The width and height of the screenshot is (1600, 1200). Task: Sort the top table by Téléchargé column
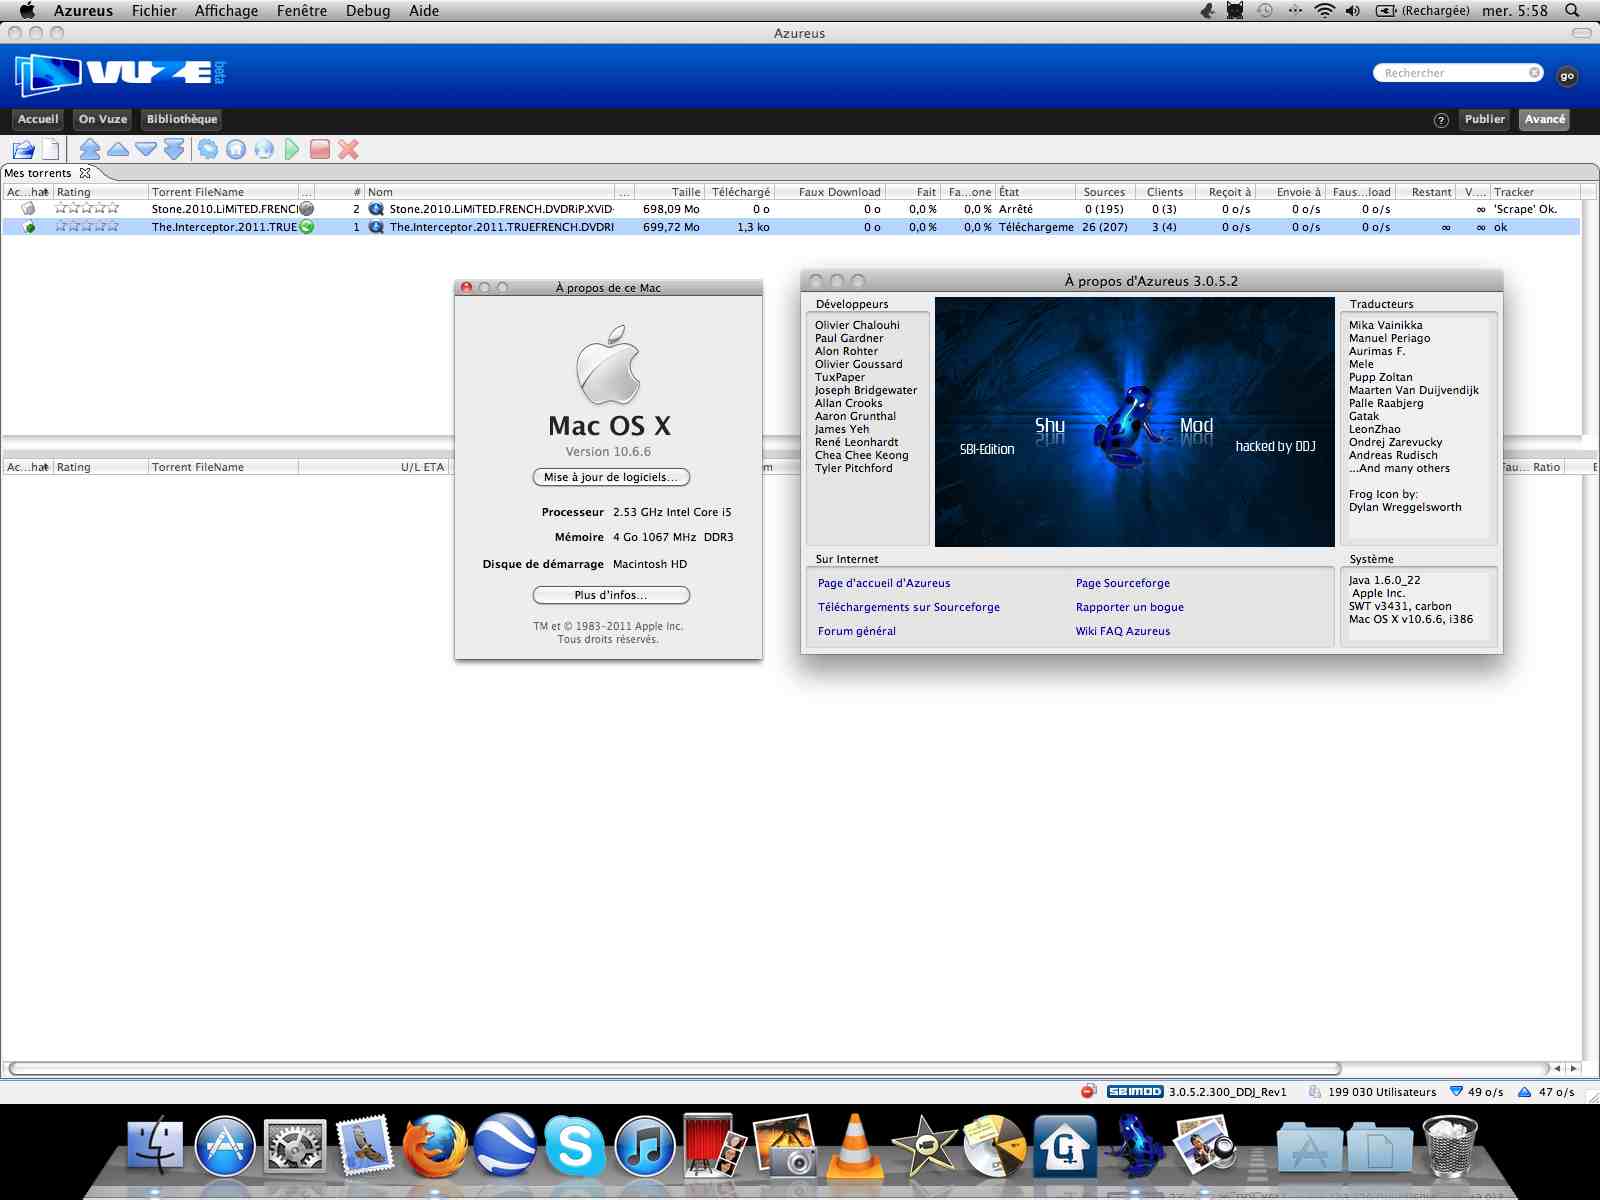(x=740, y=192)
